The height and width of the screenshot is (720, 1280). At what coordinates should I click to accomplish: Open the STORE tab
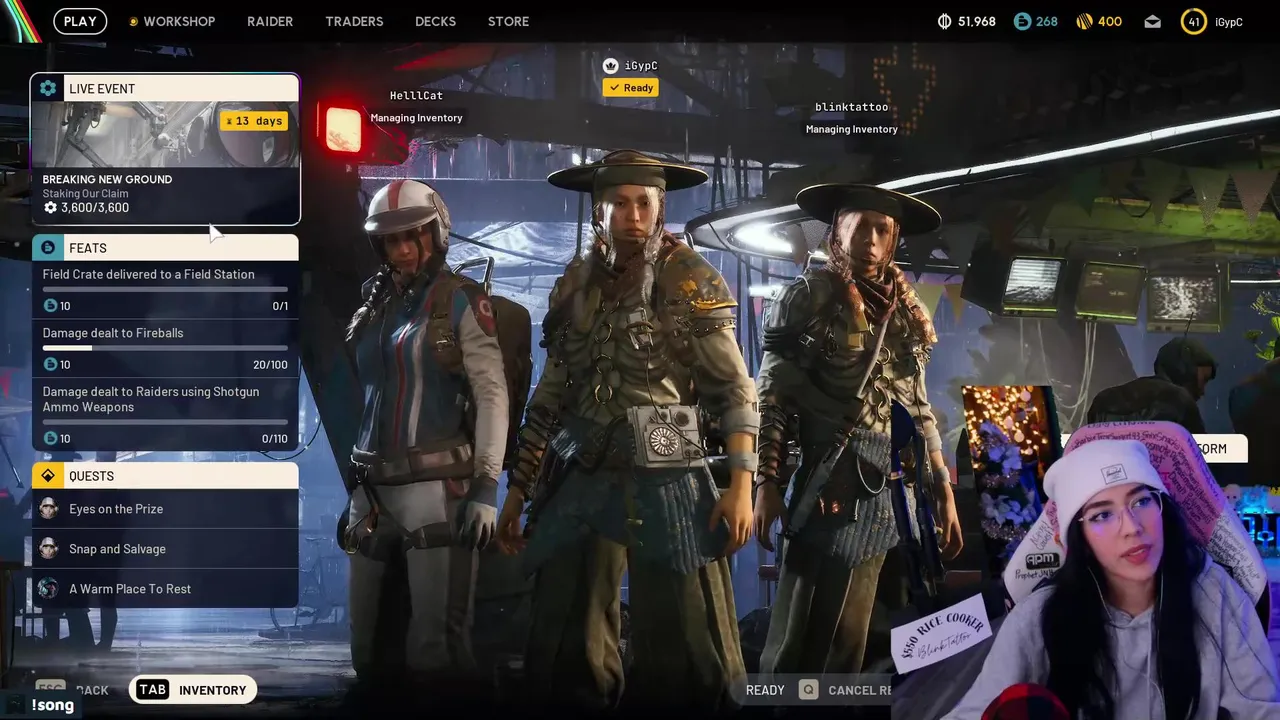click(x=508, y=21)
